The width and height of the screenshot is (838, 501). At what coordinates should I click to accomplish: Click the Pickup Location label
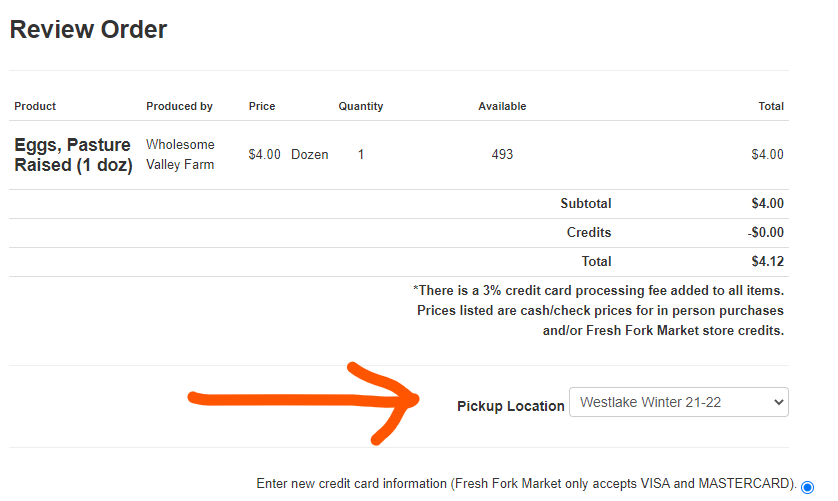tap(510, 406)
